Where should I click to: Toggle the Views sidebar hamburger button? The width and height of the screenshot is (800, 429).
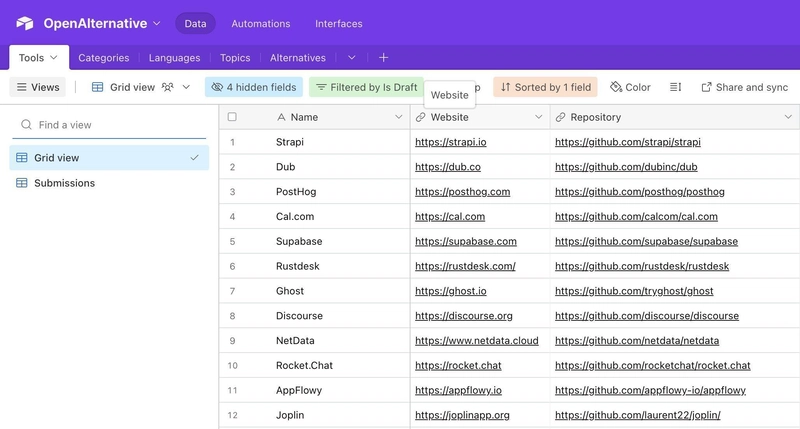38,87
